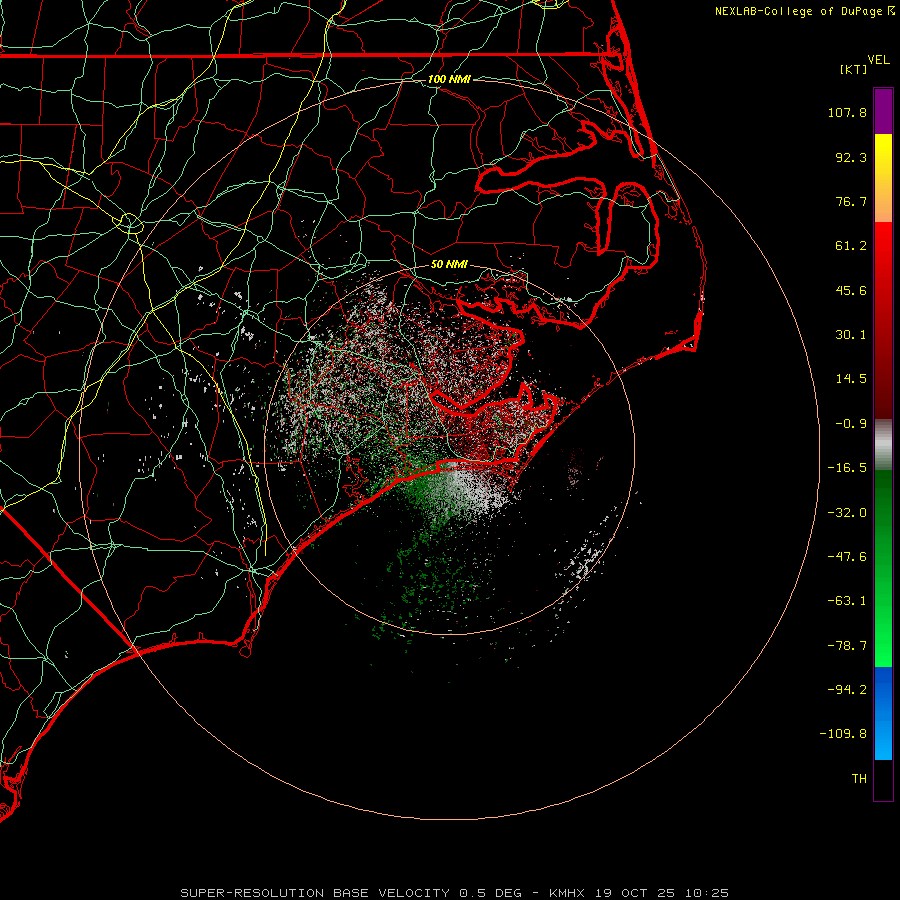The width and height of the screenshot is (900, 900).
Task: Click the -0.9 velocity scale value
Action: pos(851,424)
